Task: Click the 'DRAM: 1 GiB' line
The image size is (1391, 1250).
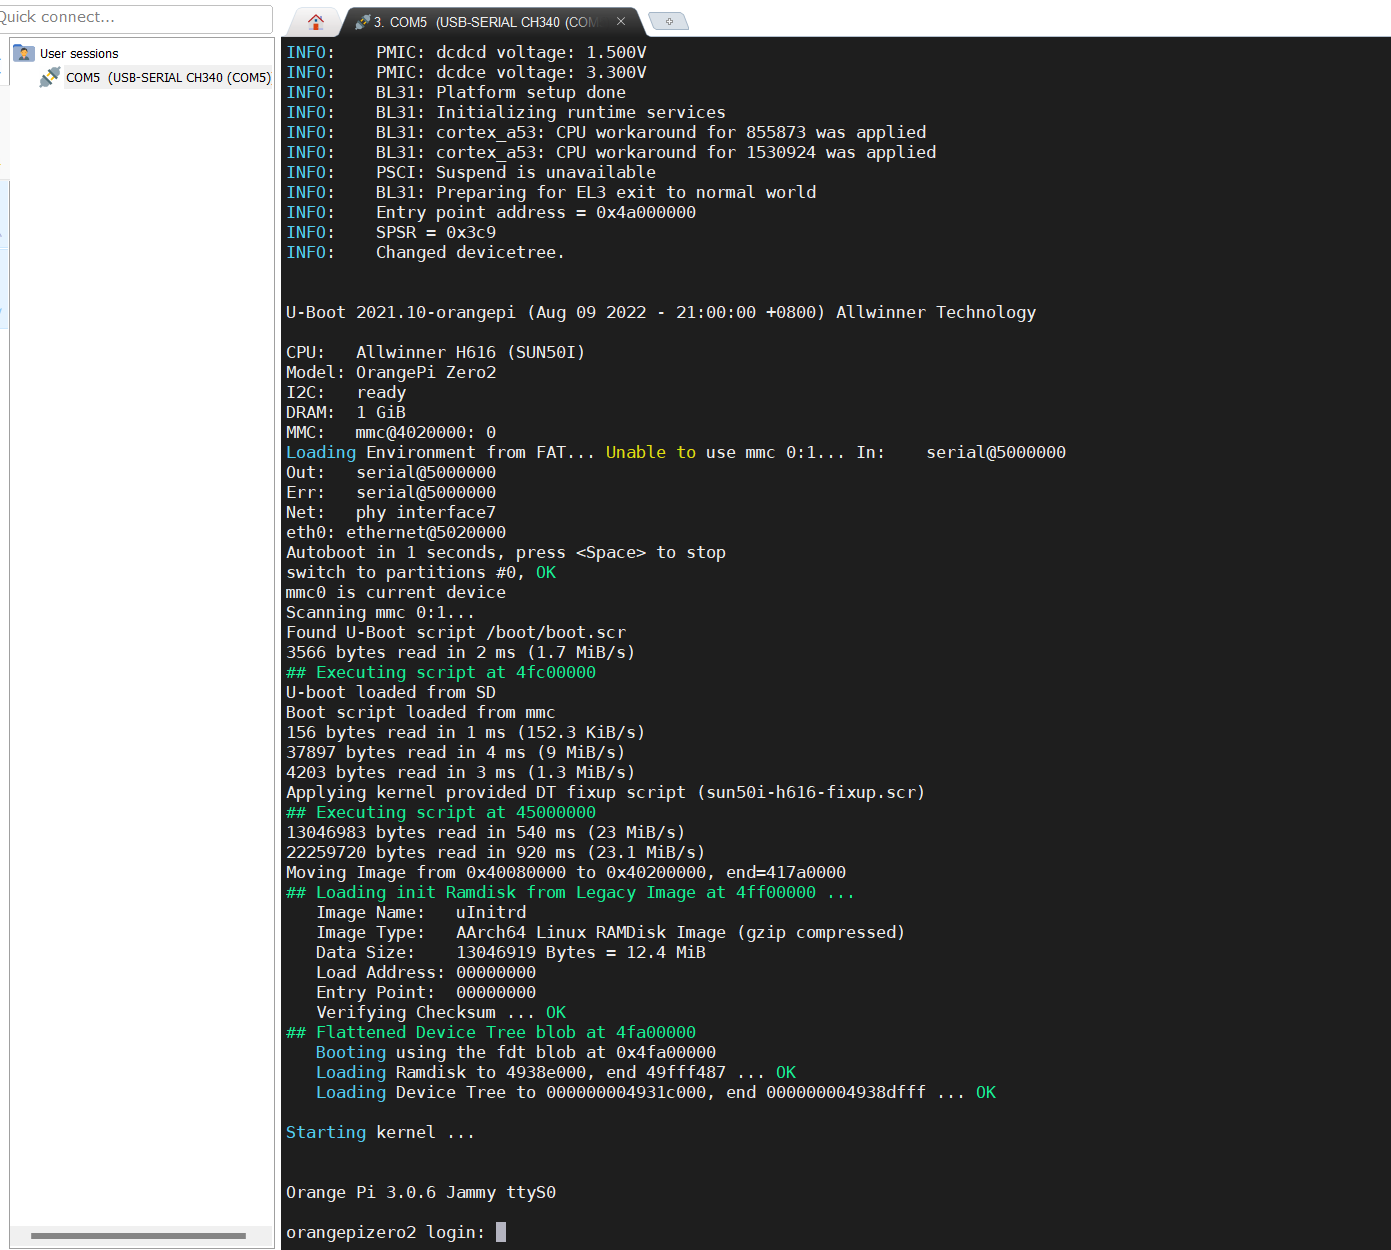Action: 346,412
